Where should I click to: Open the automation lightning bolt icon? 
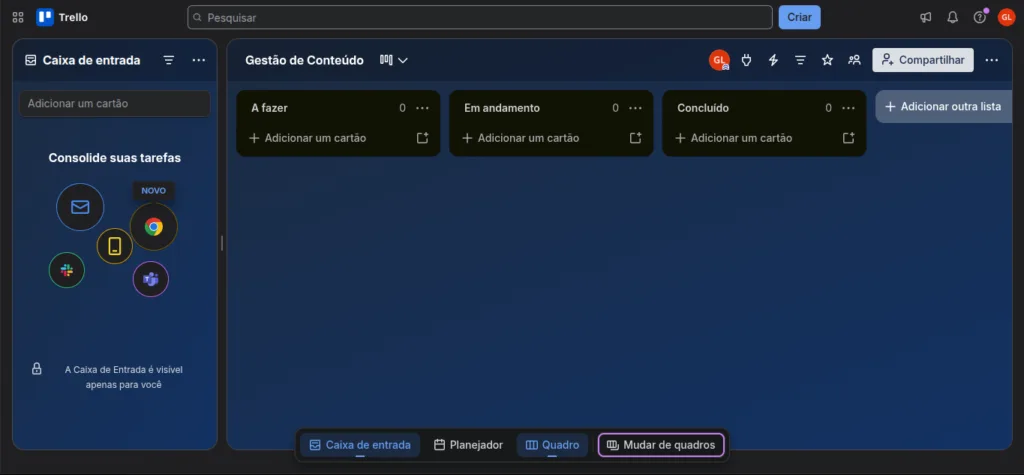(x=773, y=60)
